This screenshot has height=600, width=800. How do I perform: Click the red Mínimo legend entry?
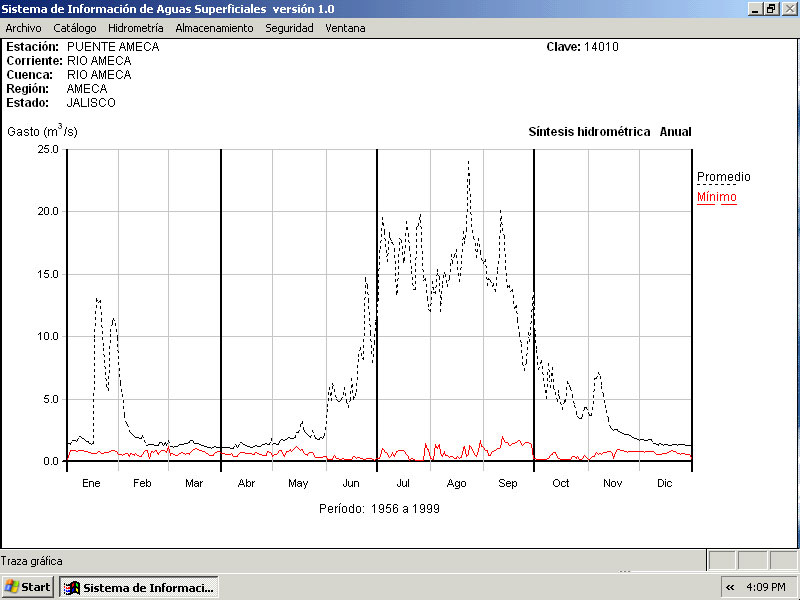coord(716,197)
